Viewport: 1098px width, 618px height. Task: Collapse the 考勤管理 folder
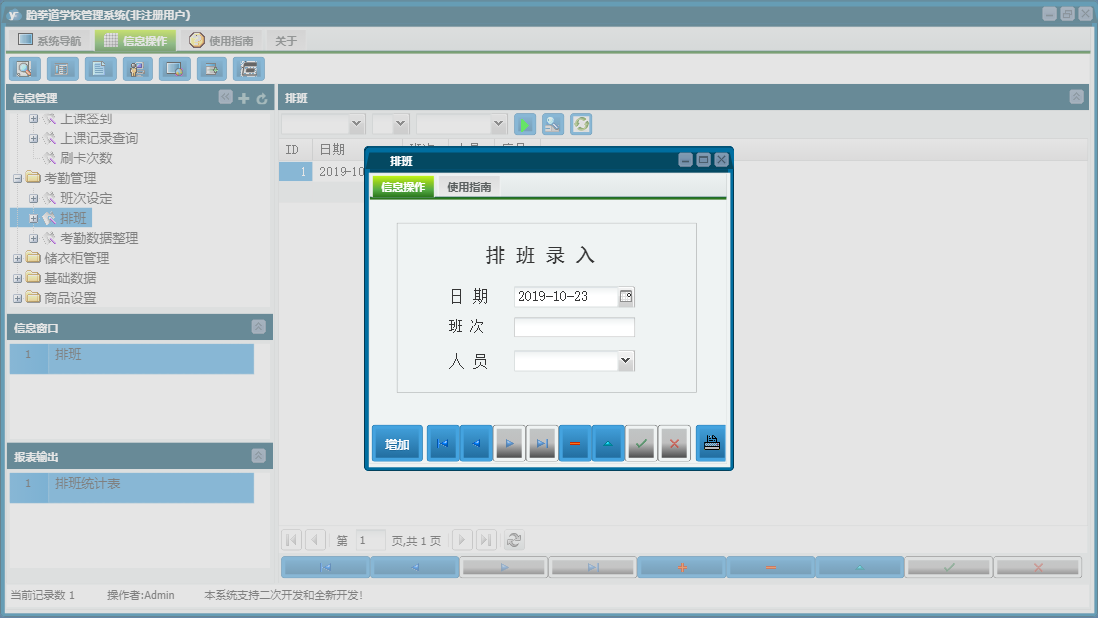tap(18, 178)
